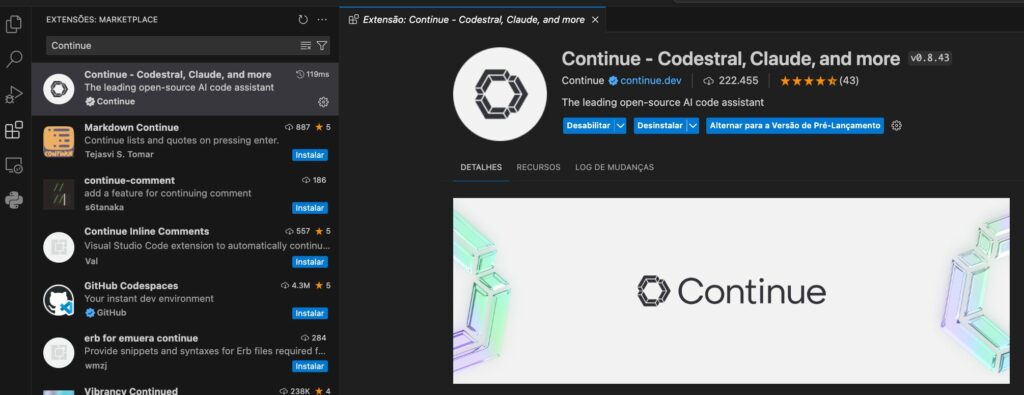Clear extensions search results icon
This screenshot has width=1024, height=395.
coord(306,46)
